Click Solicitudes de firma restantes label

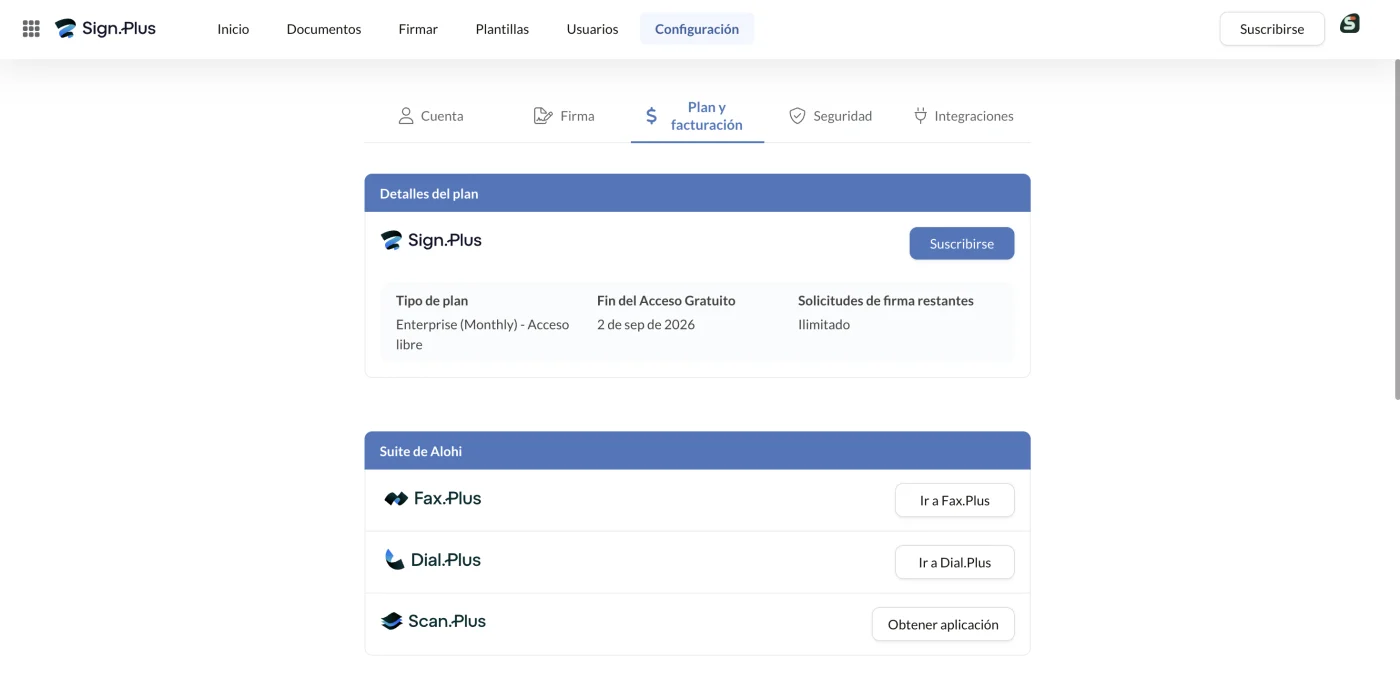[886, 300]
